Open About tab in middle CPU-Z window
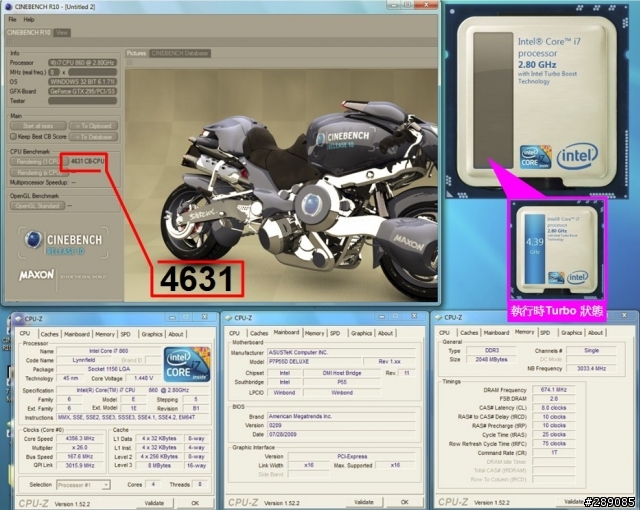This screenshot has height=510, width=640. tap(385, 333)
